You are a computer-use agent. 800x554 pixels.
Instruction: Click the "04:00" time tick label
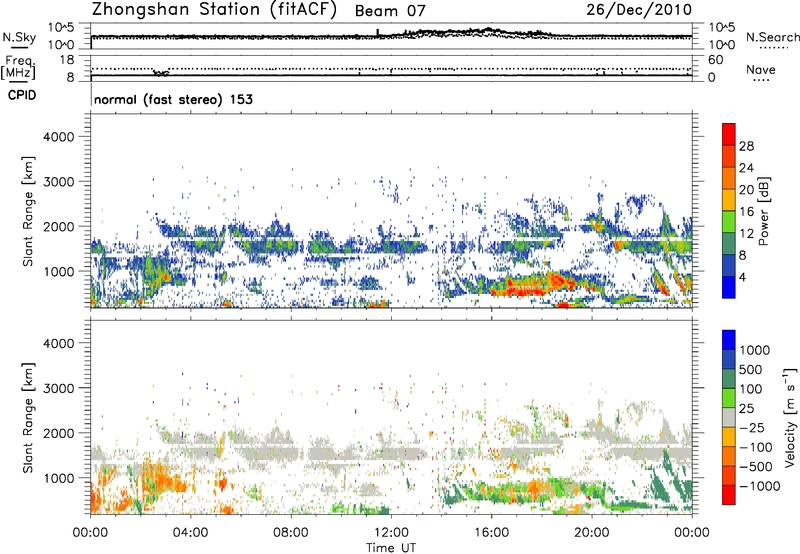click(x=190, y=533)
